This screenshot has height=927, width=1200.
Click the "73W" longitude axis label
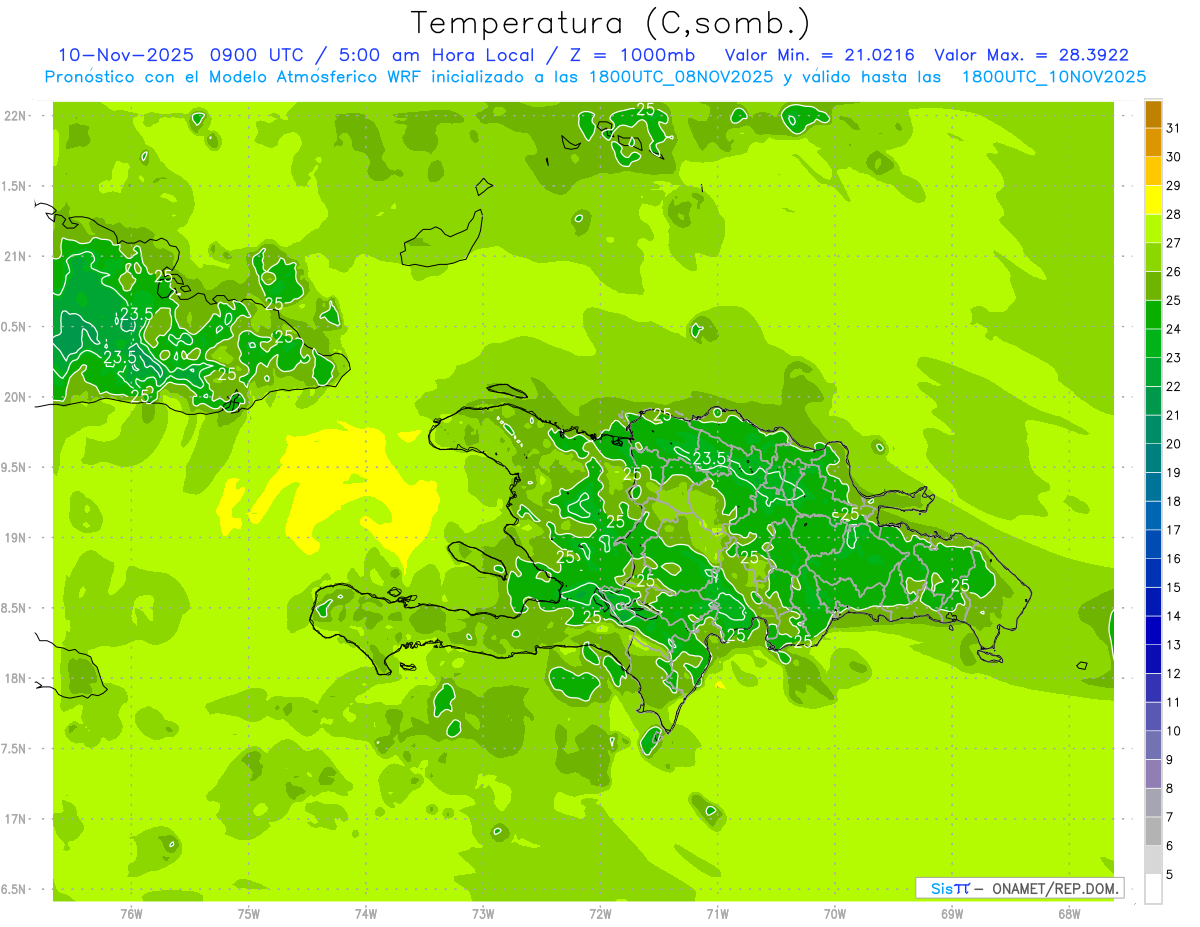[483, 913]
